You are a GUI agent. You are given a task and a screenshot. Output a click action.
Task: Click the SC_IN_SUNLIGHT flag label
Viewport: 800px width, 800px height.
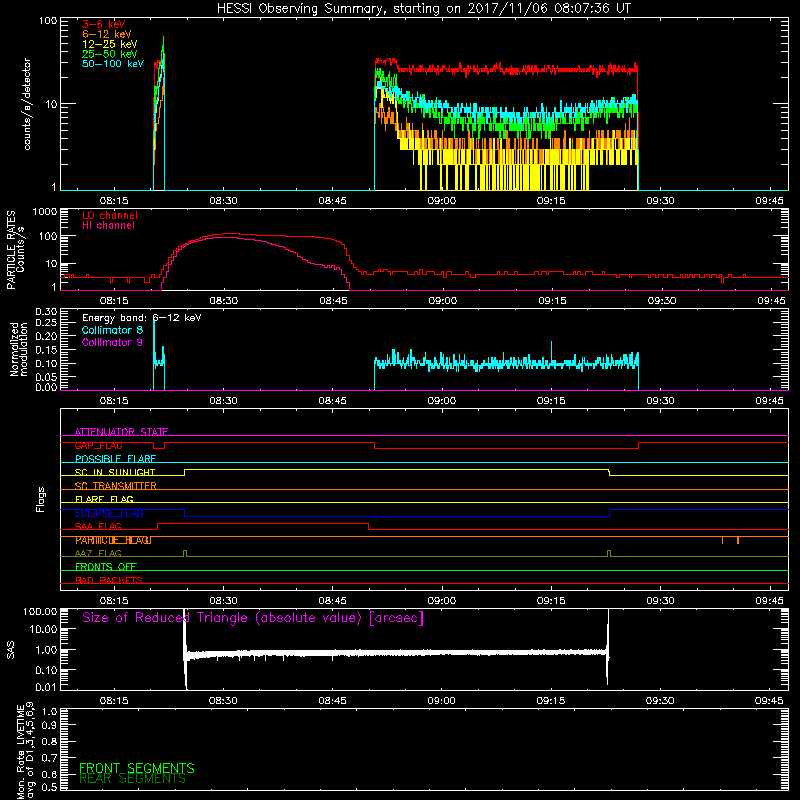115,472
